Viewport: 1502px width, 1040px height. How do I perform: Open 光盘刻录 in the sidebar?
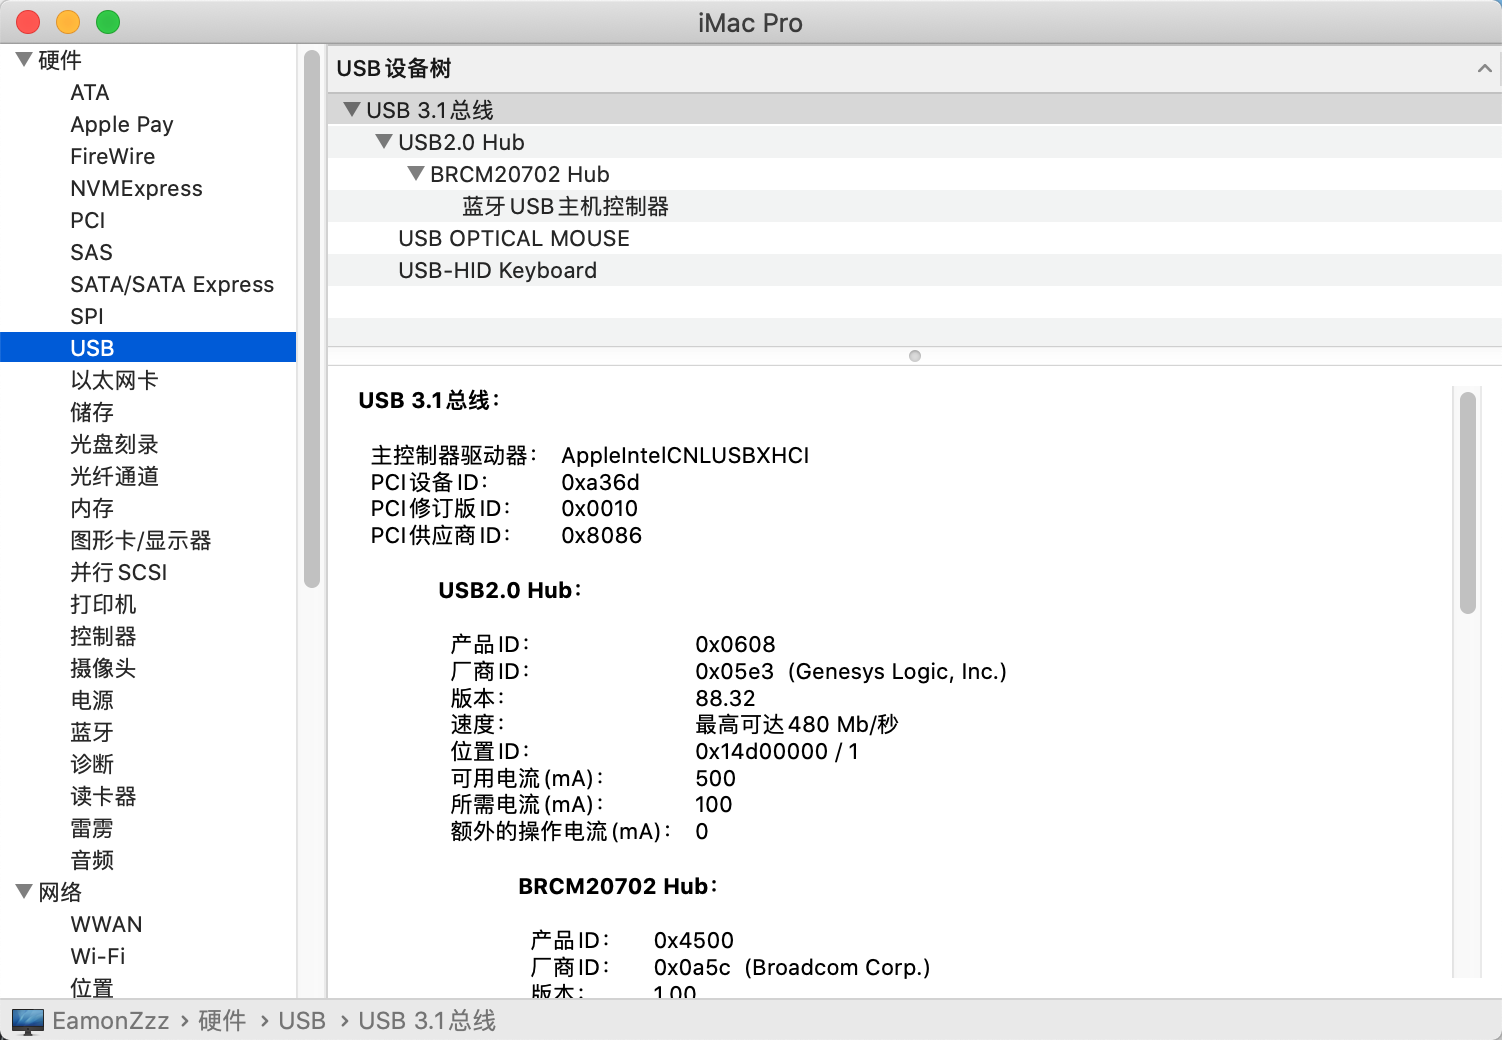pos(114,444)
